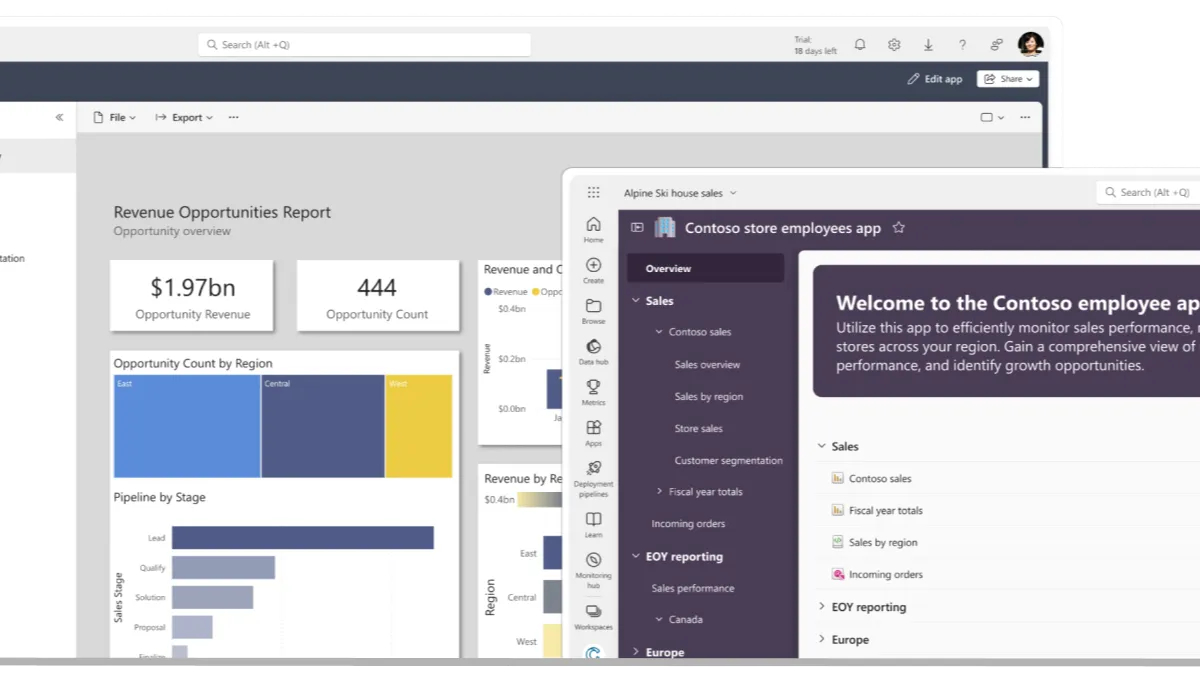Open Workspaces in the sidebar

(x=593, y=617)
